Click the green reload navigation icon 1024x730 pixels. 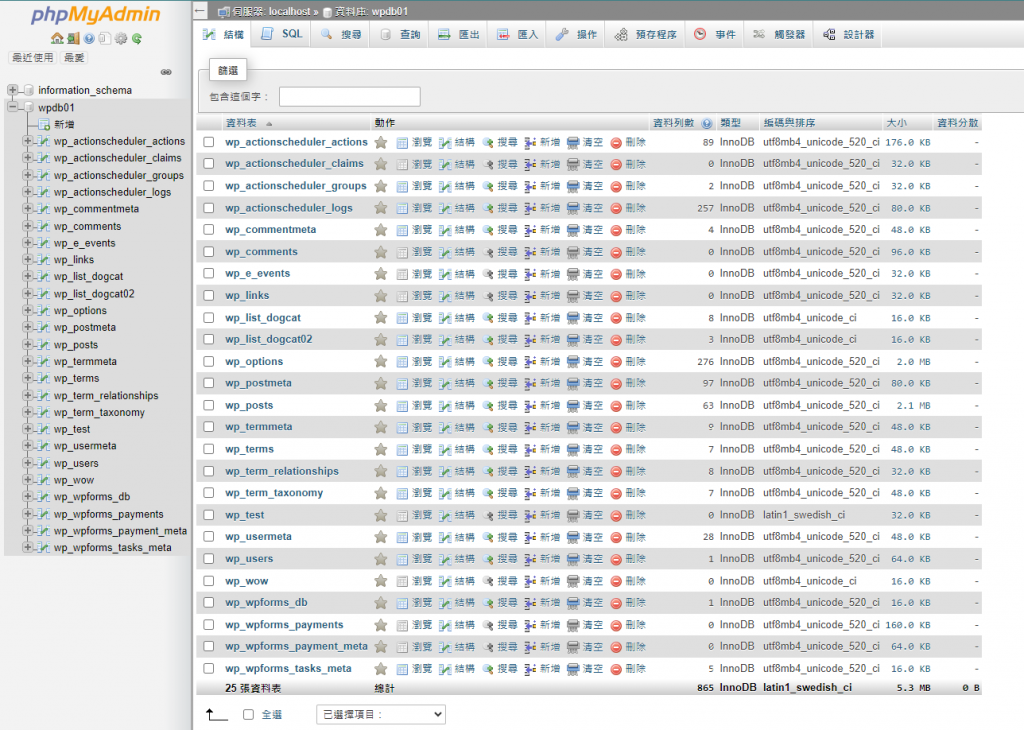coord(137,39)
